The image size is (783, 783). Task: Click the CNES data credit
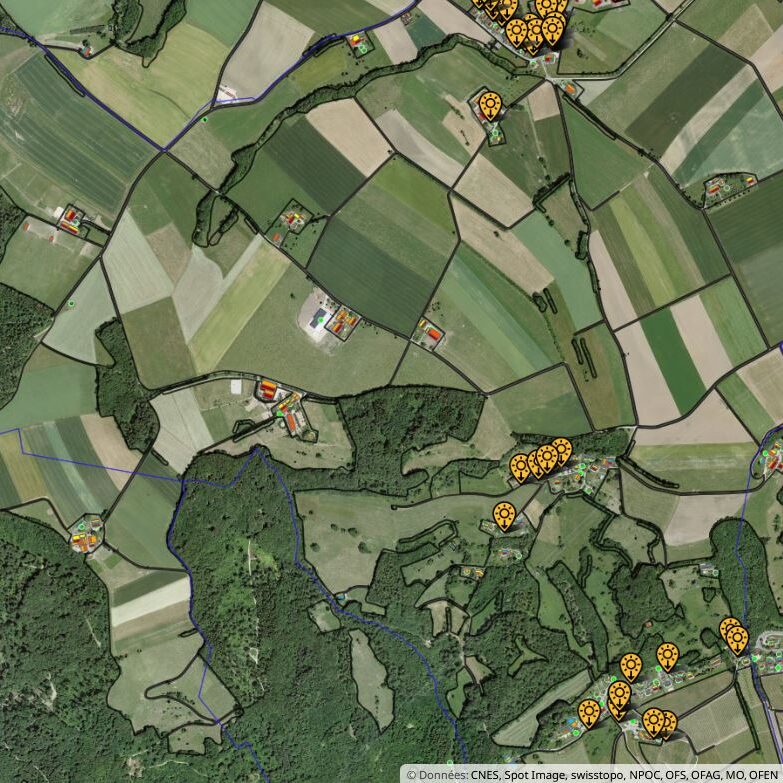[x=484, y=775]
